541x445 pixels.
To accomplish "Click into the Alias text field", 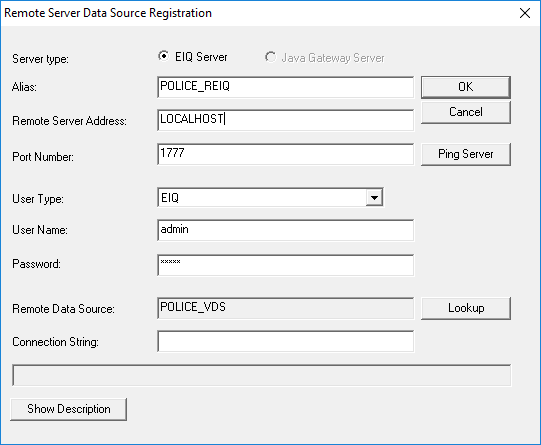I will tap(285, 87).
